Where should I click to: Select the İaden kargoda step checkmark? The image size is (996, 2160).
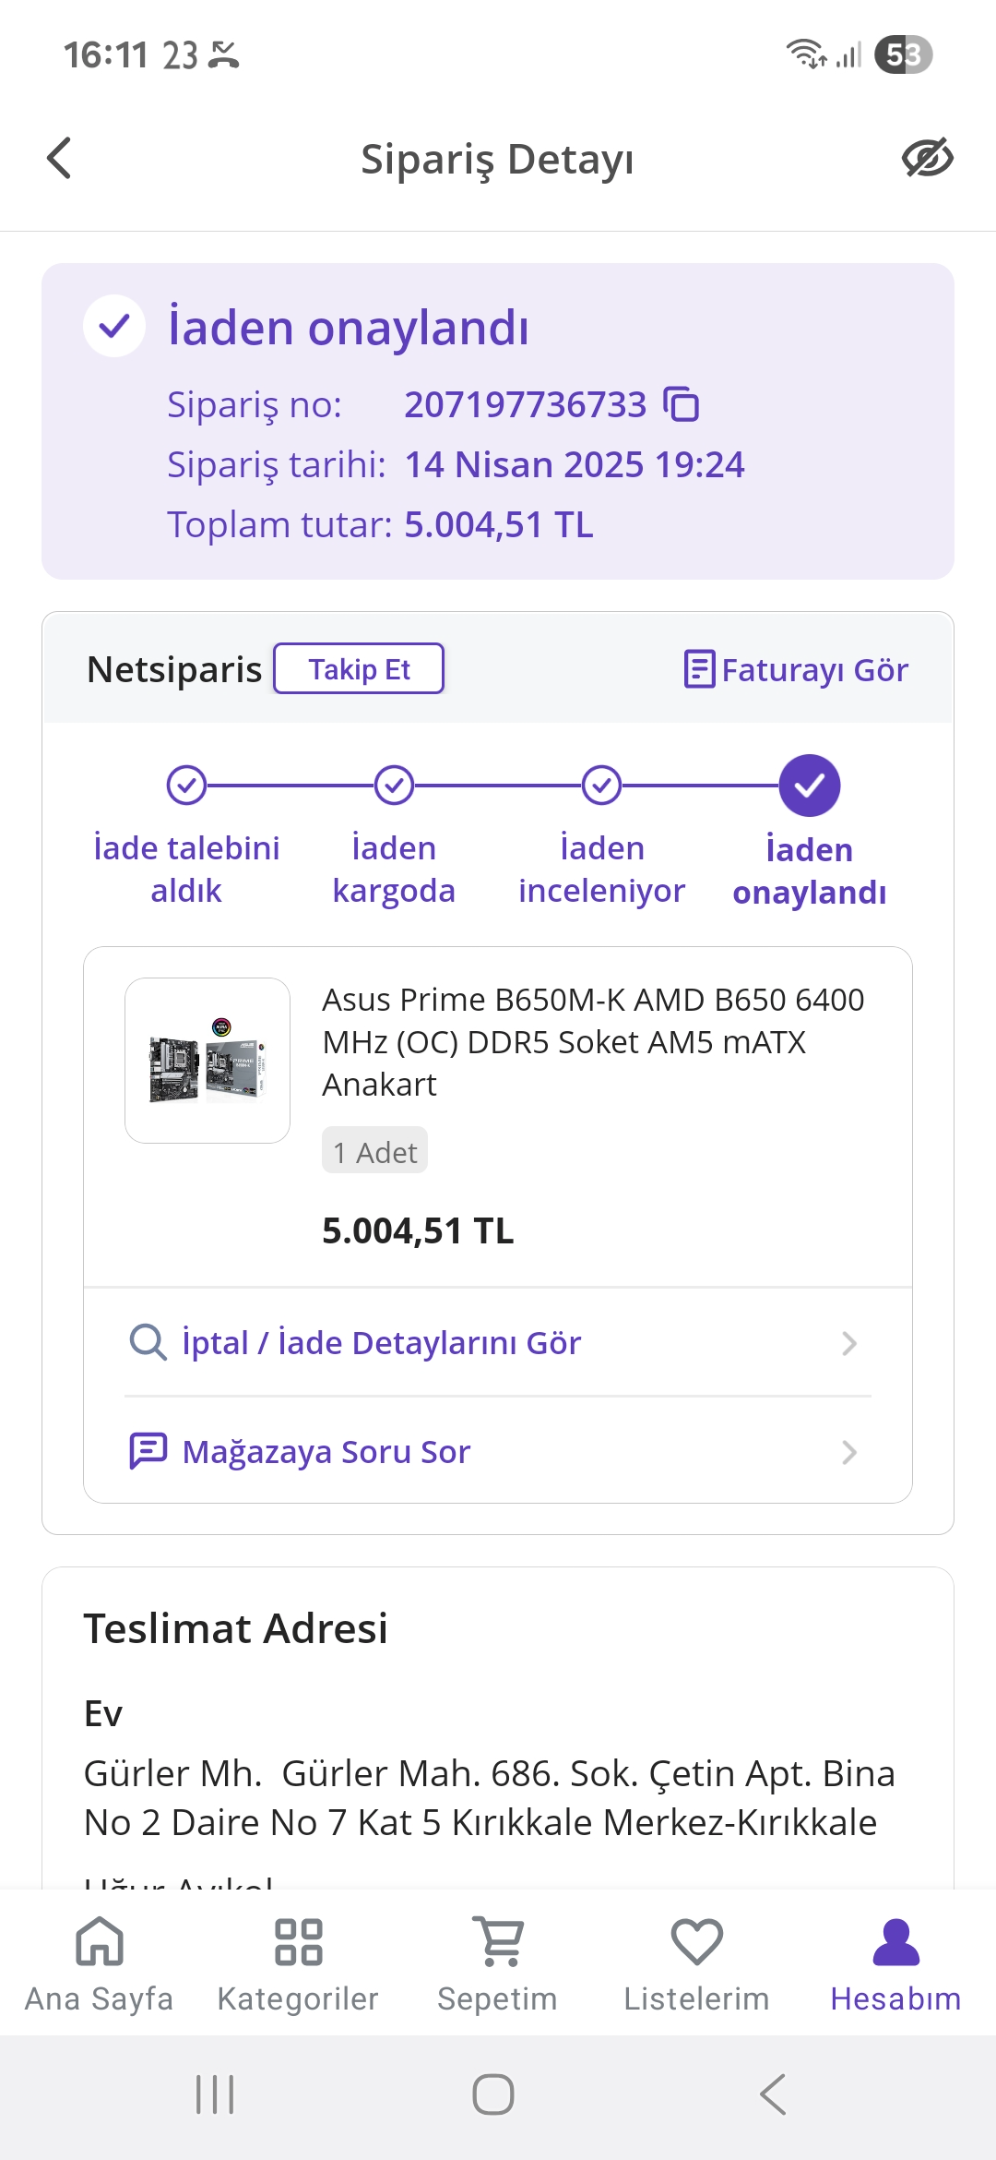pyautogui.click(x=394, y=786)
